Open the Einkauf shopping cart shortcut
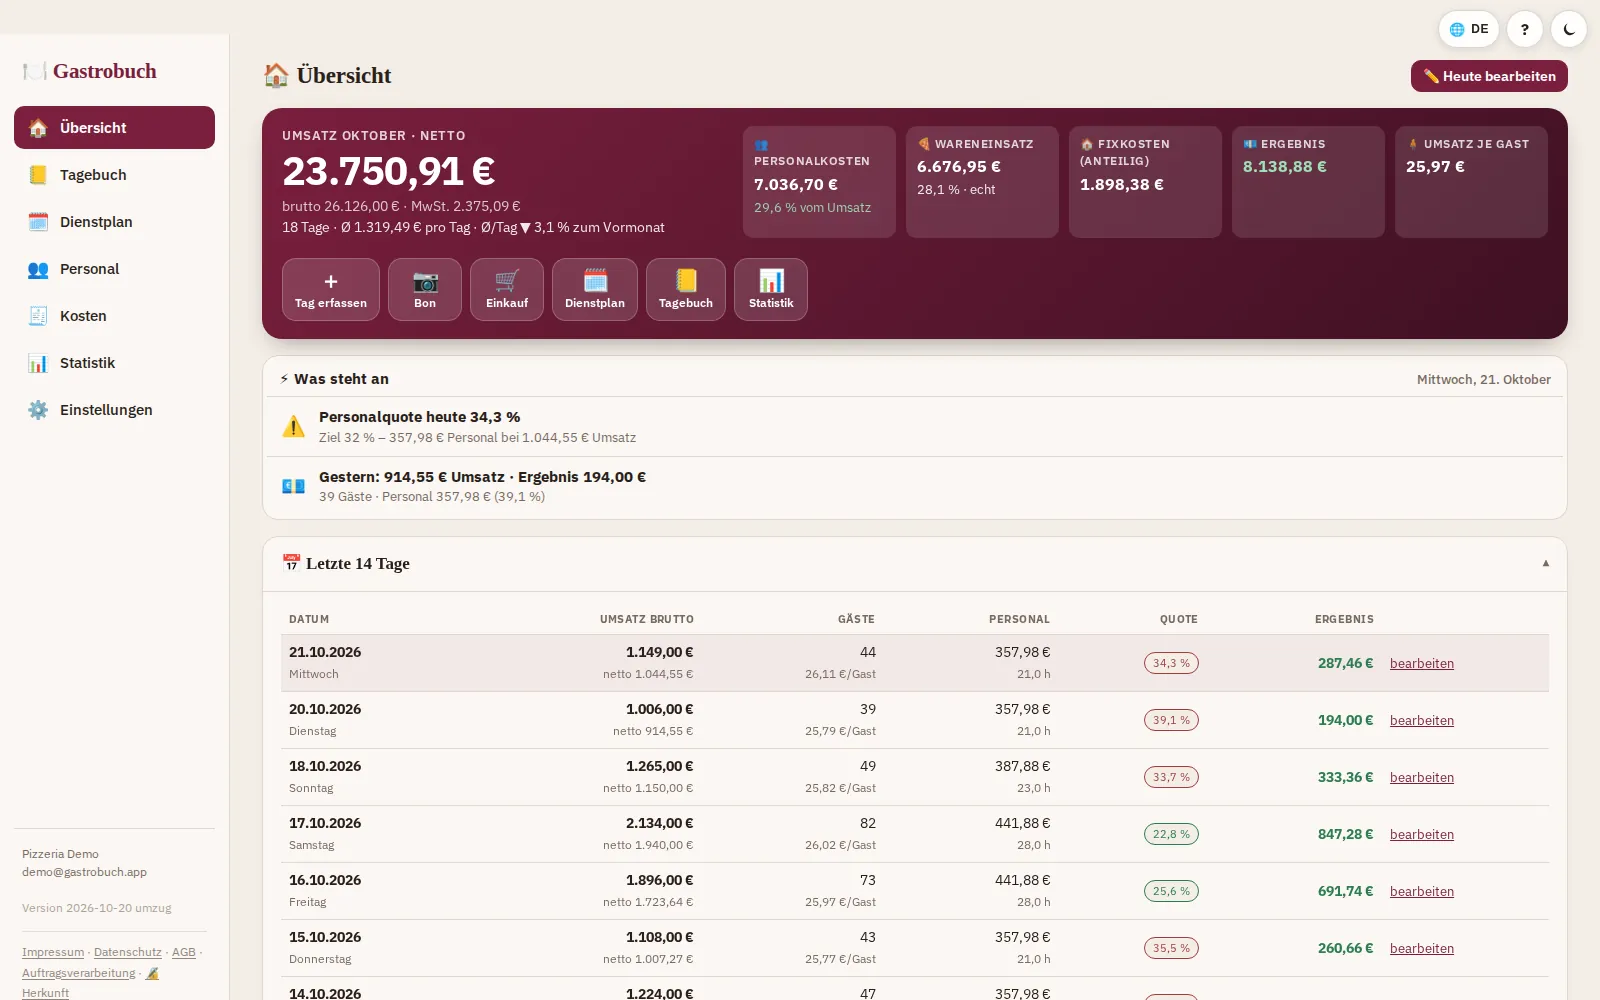Screen dimensions: 1600x1000 (x=507, y=290)
